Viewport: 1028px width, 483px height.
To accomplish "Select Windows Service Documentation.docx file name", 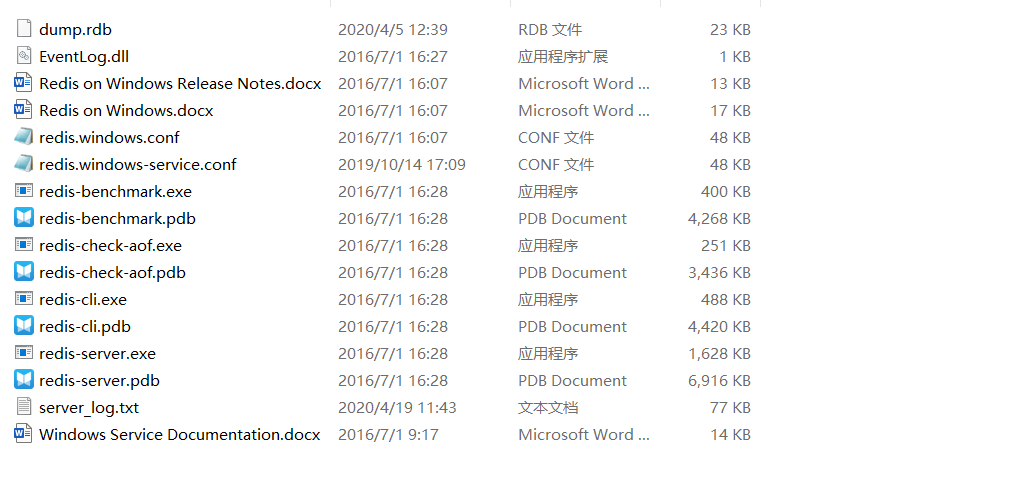I will (x=180, y=435).
